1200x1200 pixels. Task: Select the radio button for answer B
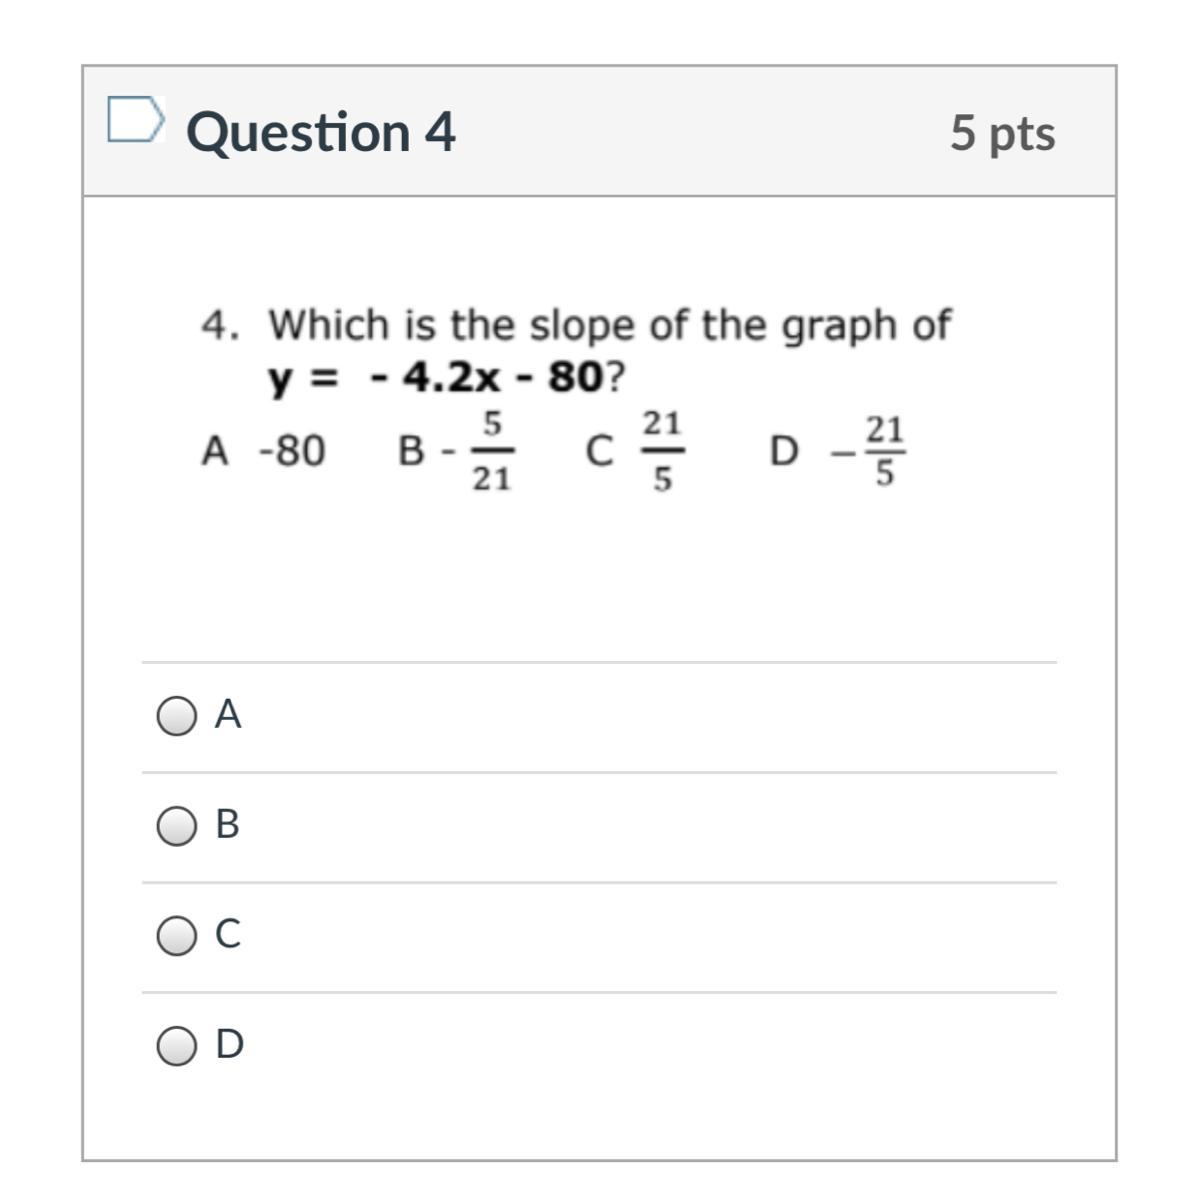pos(176,826)
